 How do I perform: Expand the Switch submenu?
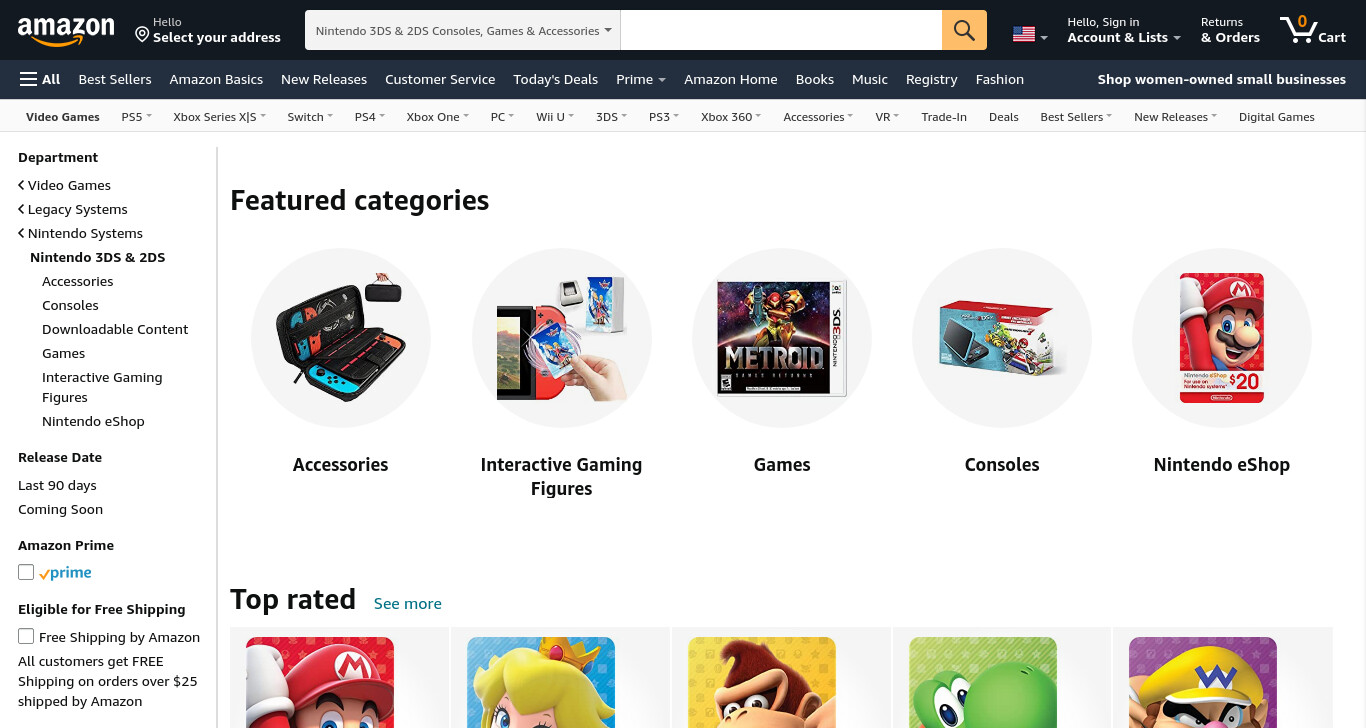[x=310, y=117]
